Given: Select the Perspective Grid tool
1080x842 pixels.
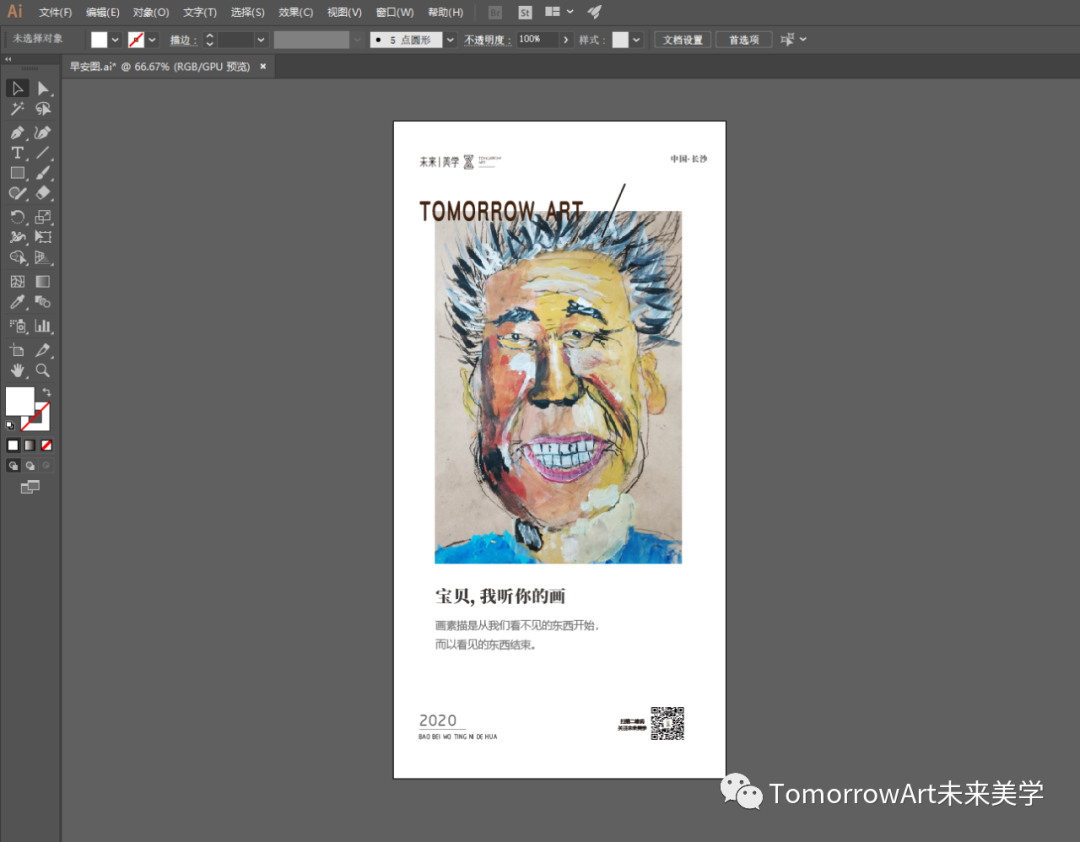Looking at the screenshot, I should pyautogui.click(x=43, y=258).
